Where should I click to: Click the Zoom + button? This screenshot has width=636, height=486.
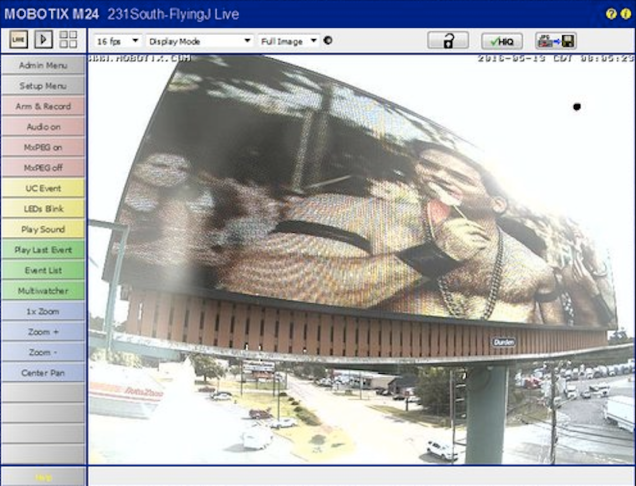click(44, 332)
